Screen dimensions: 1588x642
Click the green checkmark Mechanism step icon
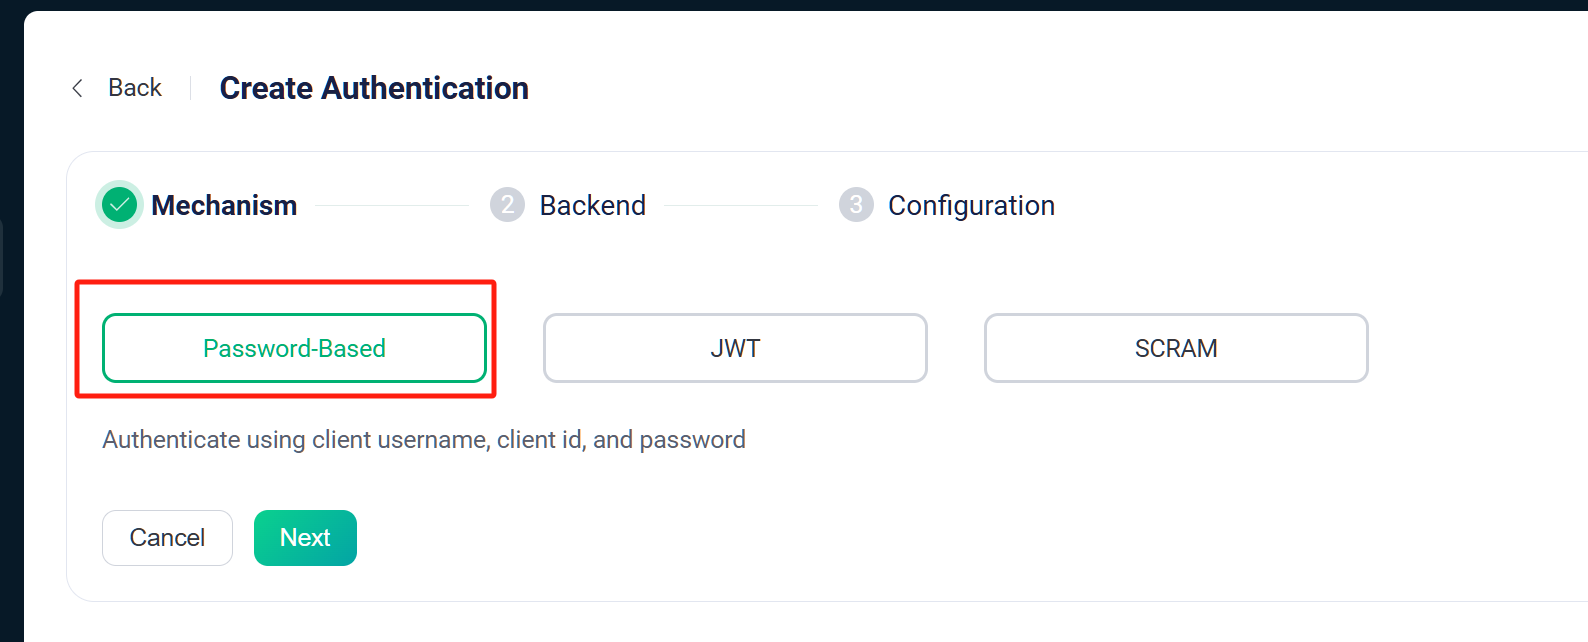[120, 205]
